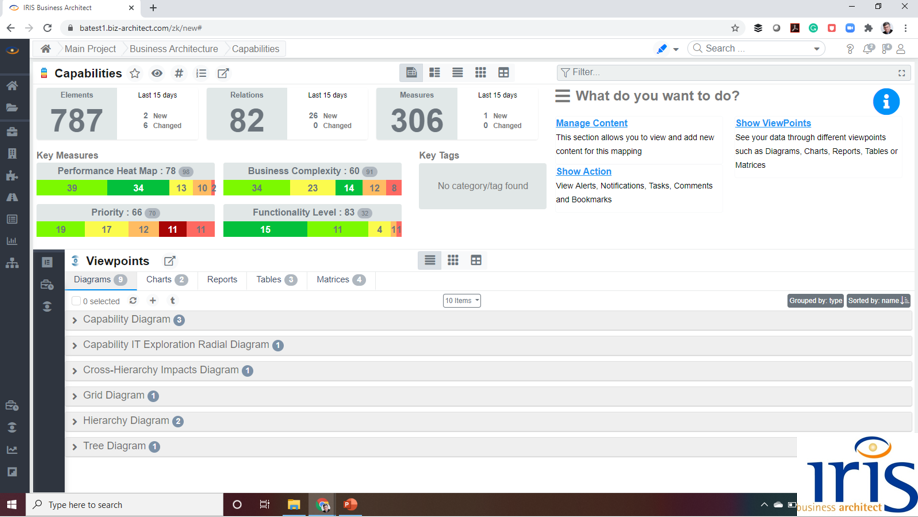This screenshot has width=918, height=517.
Task: Open the notifications bell icon
Action: pyautogui.click(x=868, y=49)
